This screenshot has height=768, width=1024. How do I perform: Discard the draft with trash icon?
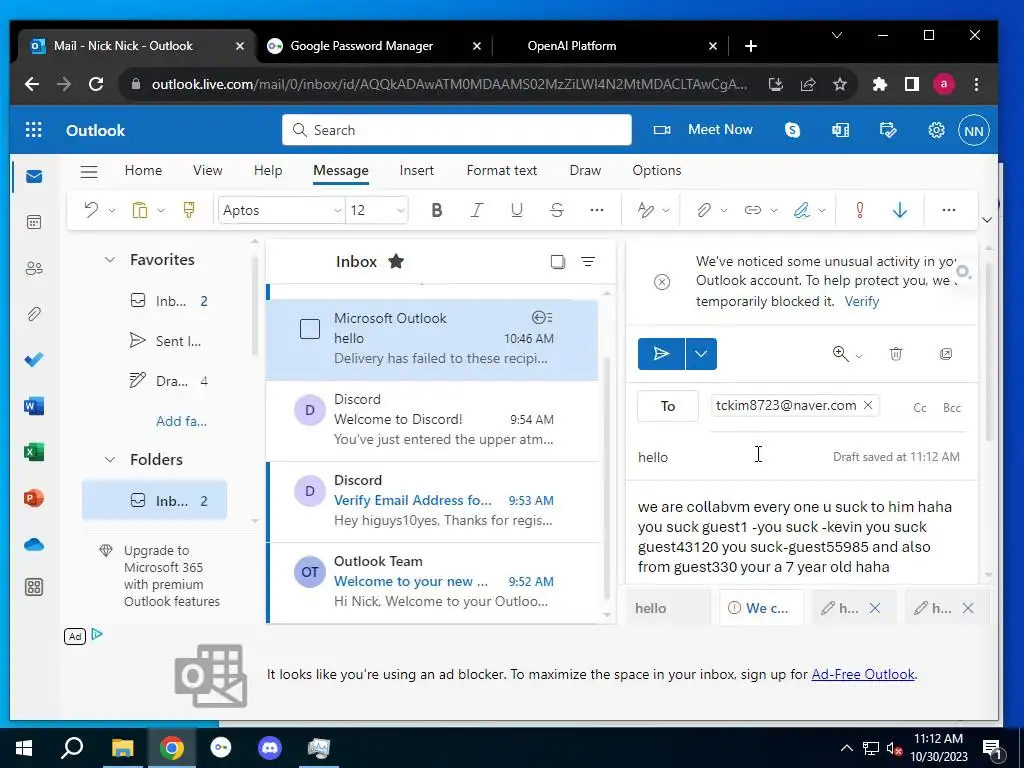pos(896,354)
